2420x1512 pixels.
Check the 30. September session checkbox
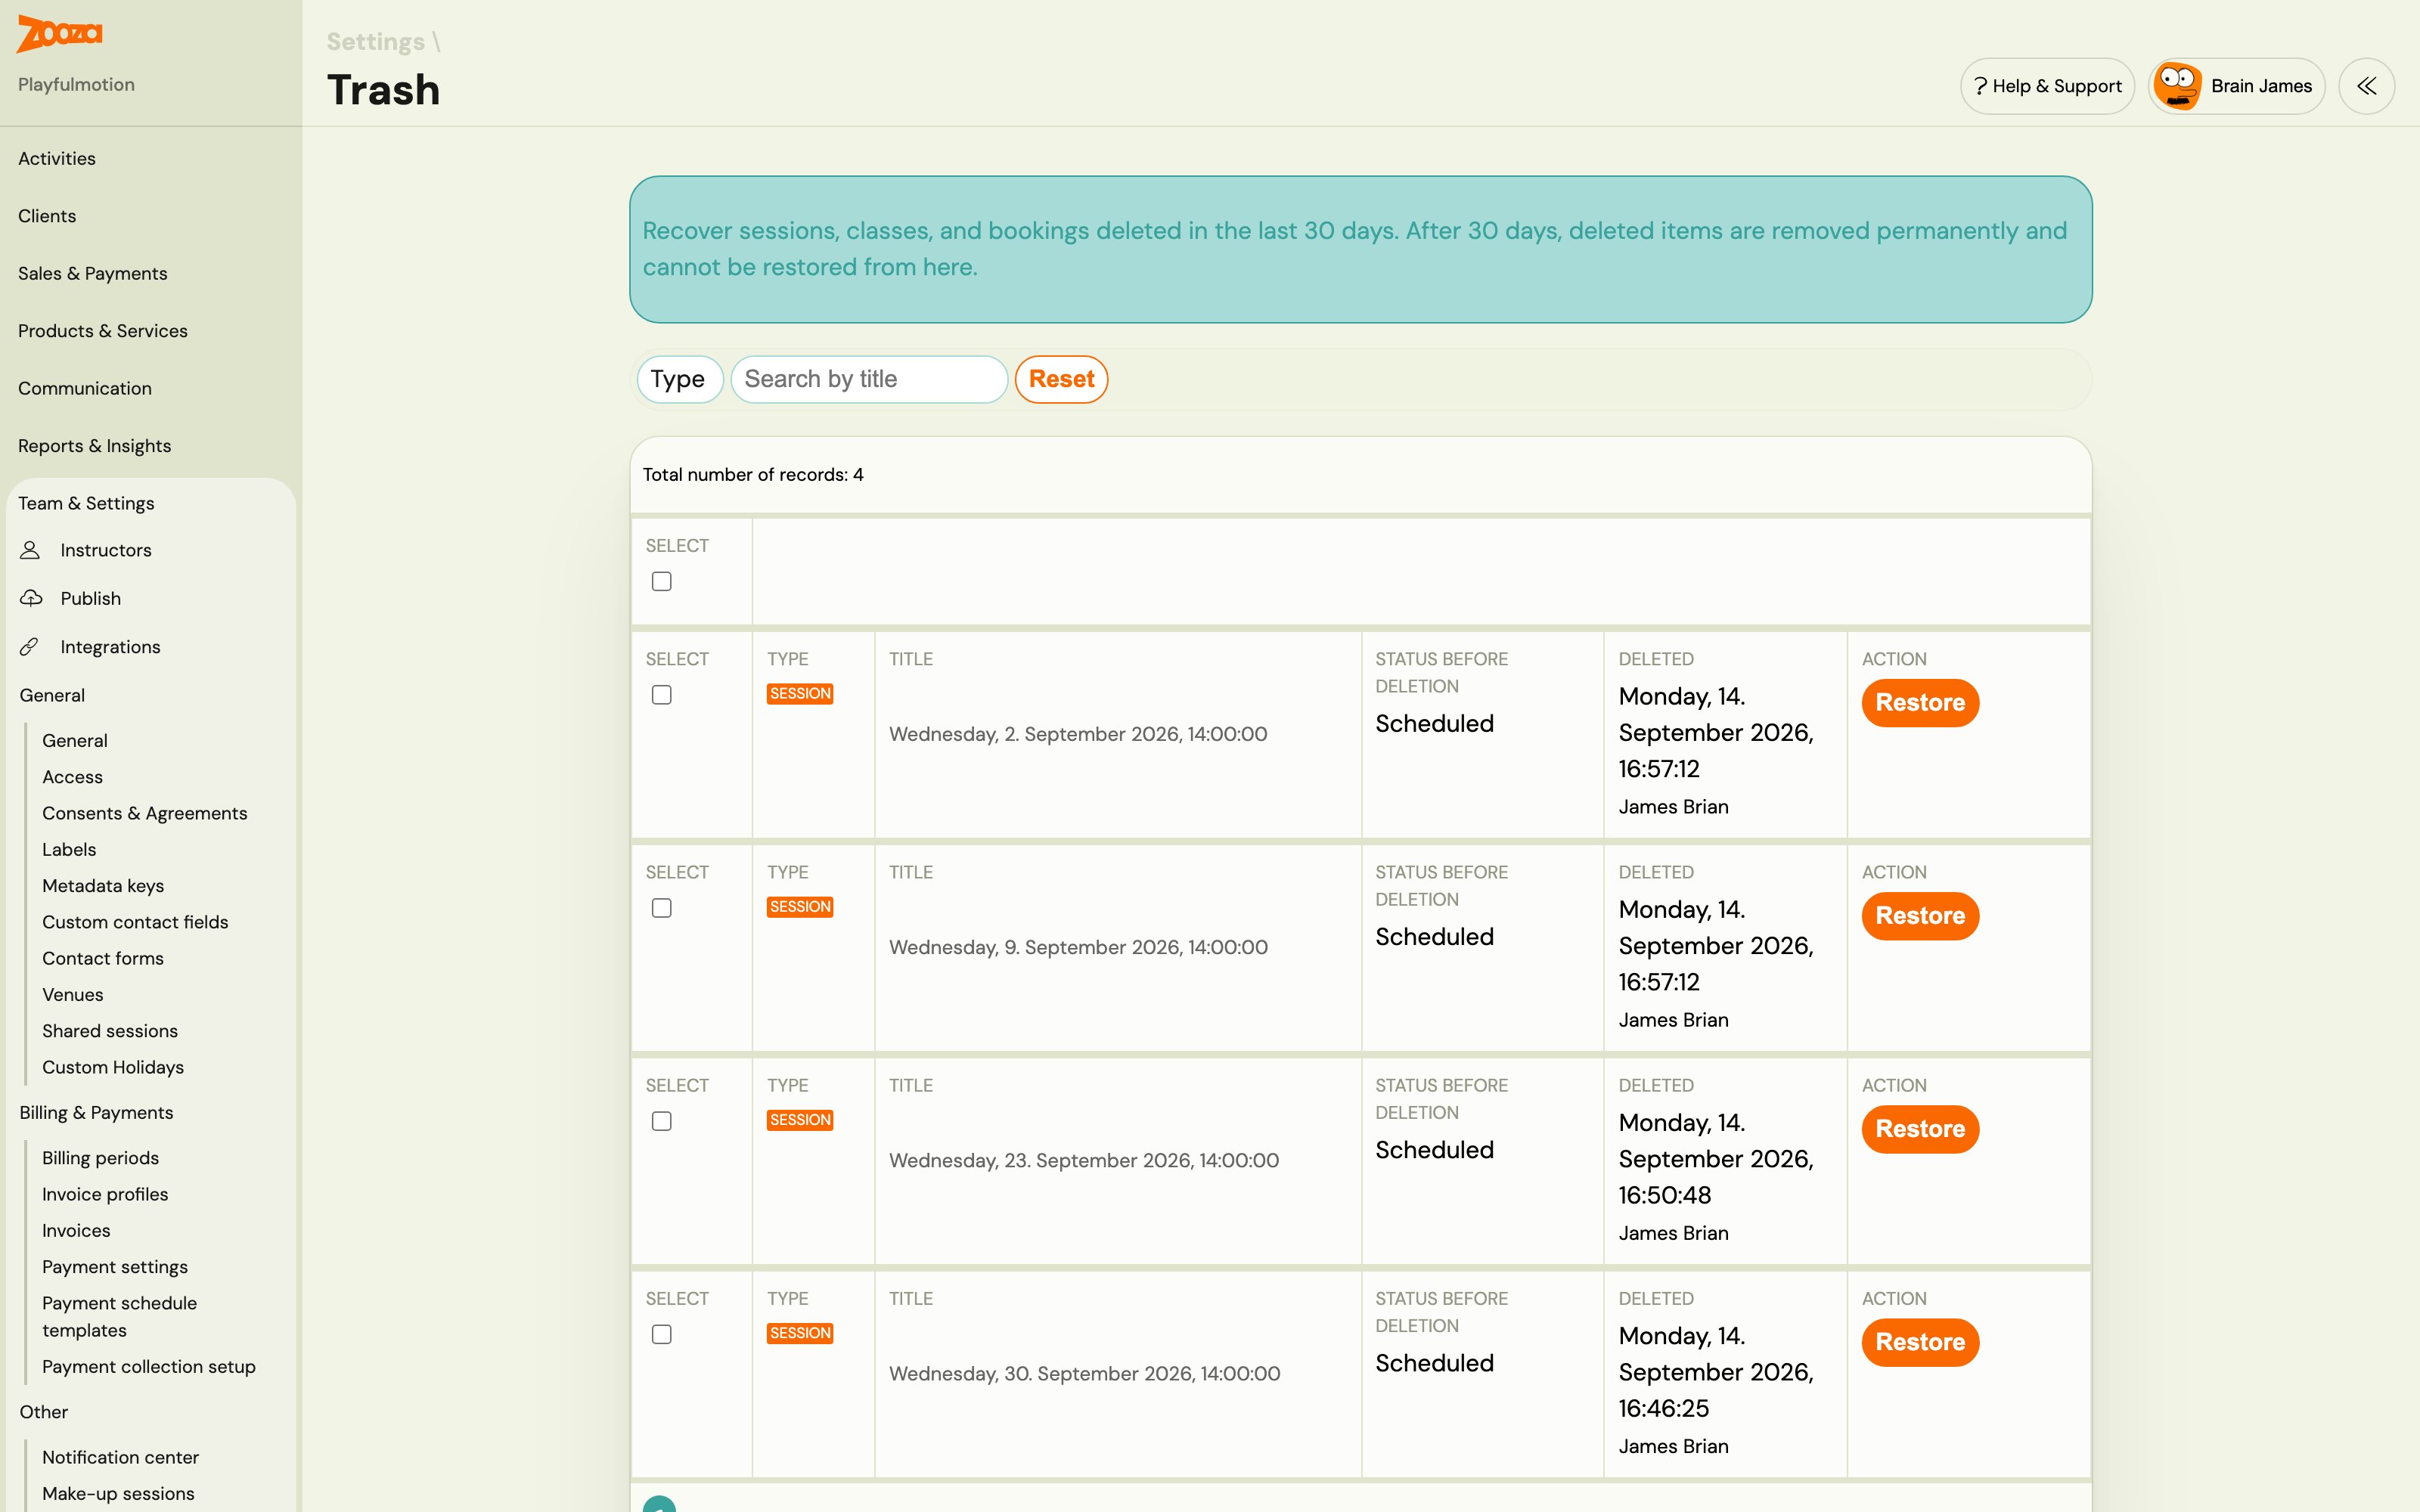pos(661,1334)
